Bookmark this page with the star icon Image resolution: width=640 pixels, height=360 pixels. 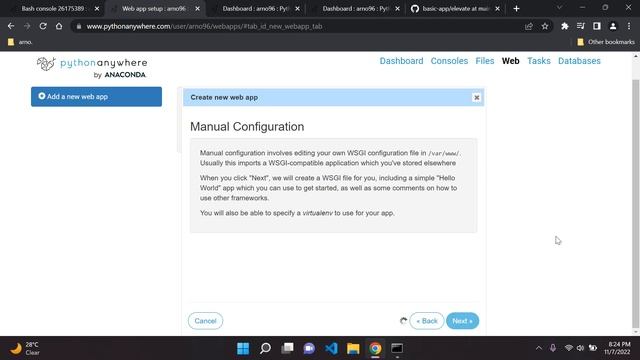click(545, 26)
